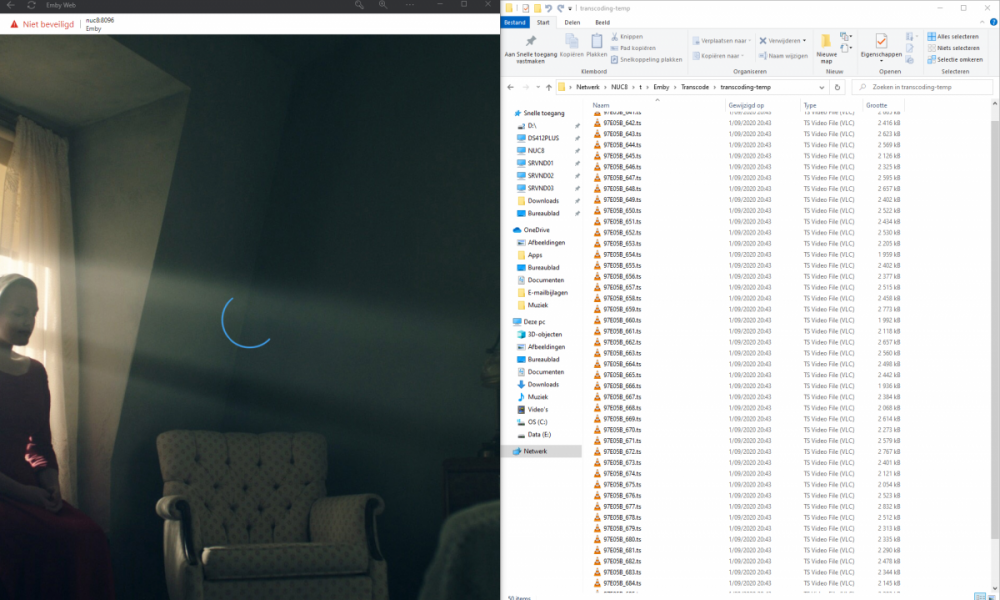Click the Geschiedenis icon in Openen group
Viewport: 1000px width, 600px height.
(909, 60)
